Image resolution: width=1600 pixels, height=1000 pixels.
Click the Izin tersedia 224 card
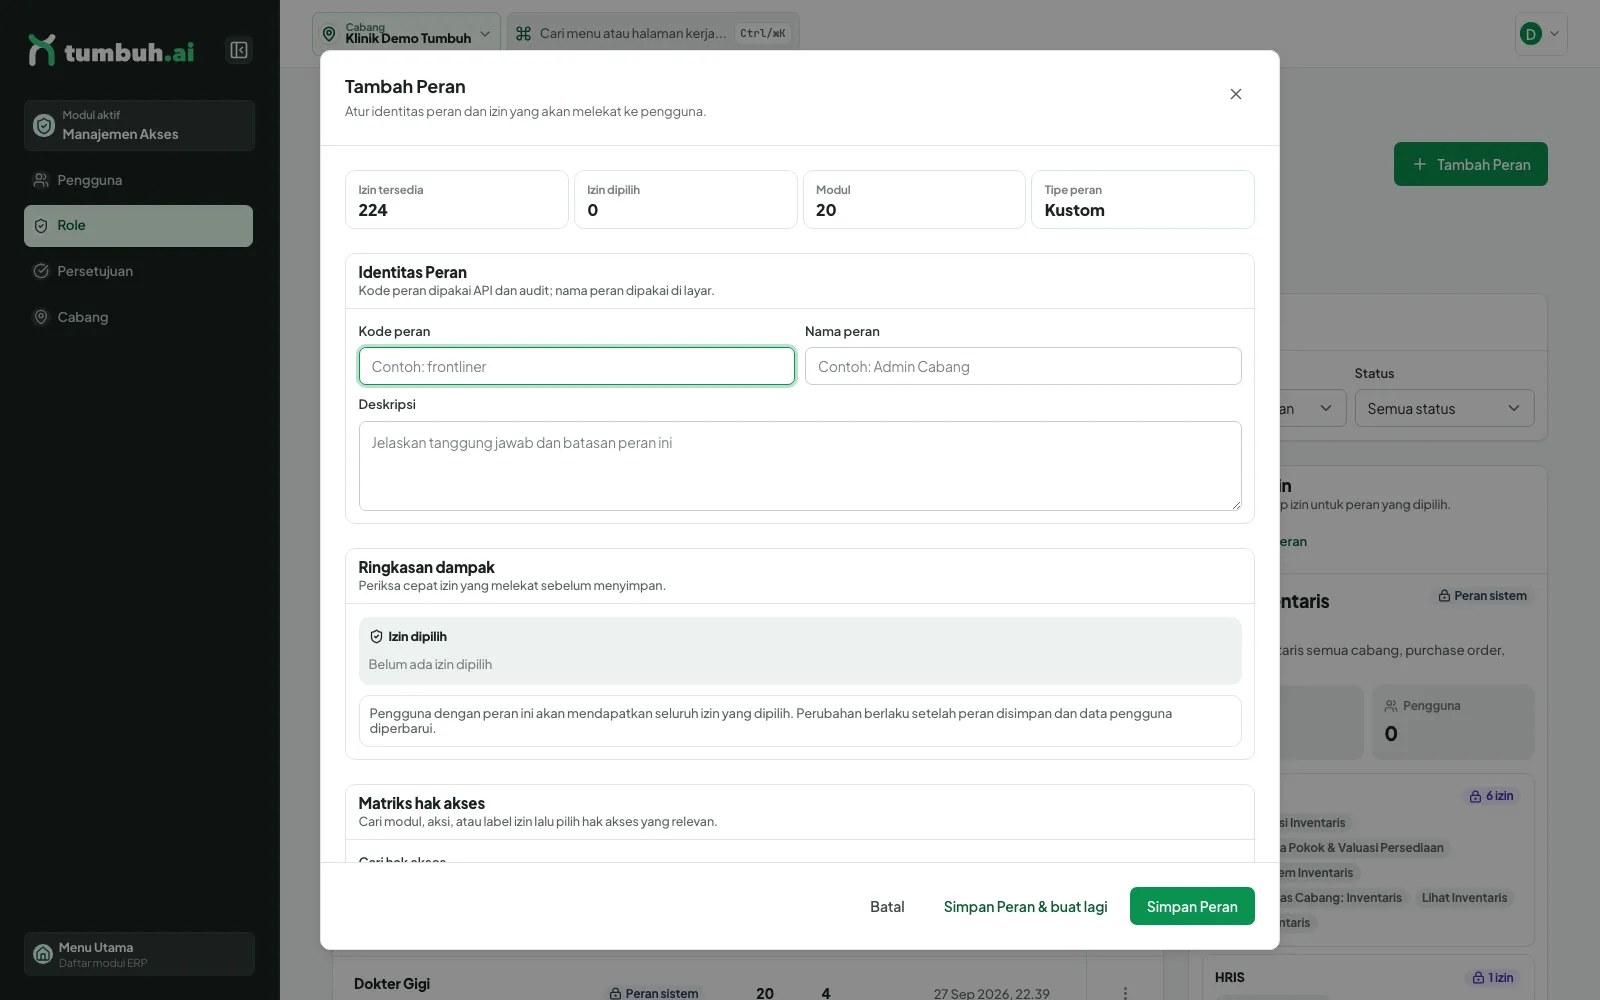click(457, 200)
